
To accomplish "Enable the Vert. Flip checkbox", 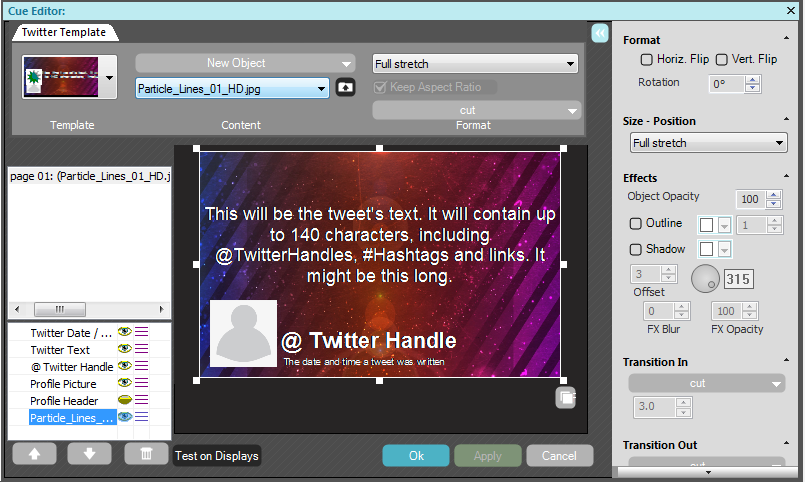I will (x=721, y=60).
